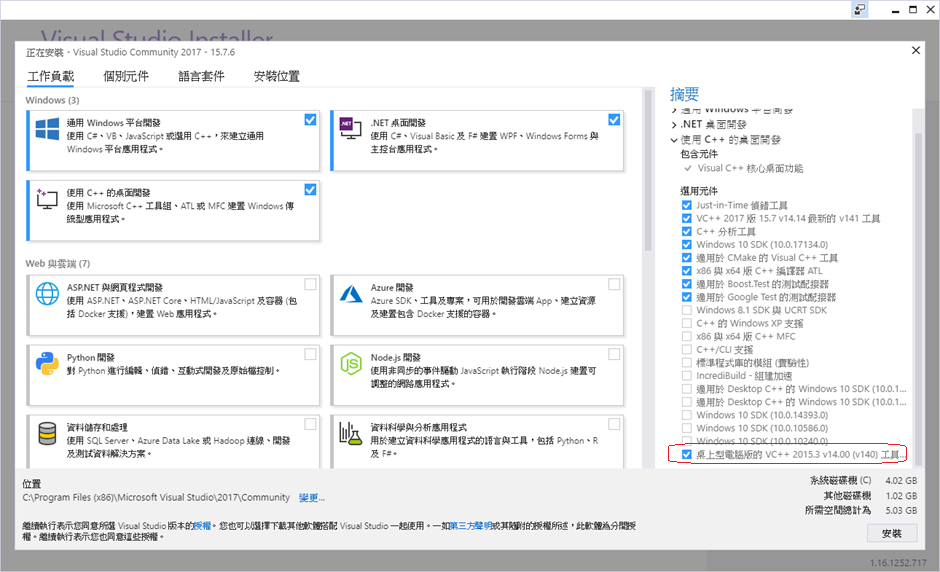The image size is (940, 572).
Task: Check Windows 10 SDK (10.0.10586.0)
Action: click(x=686, y=428)
